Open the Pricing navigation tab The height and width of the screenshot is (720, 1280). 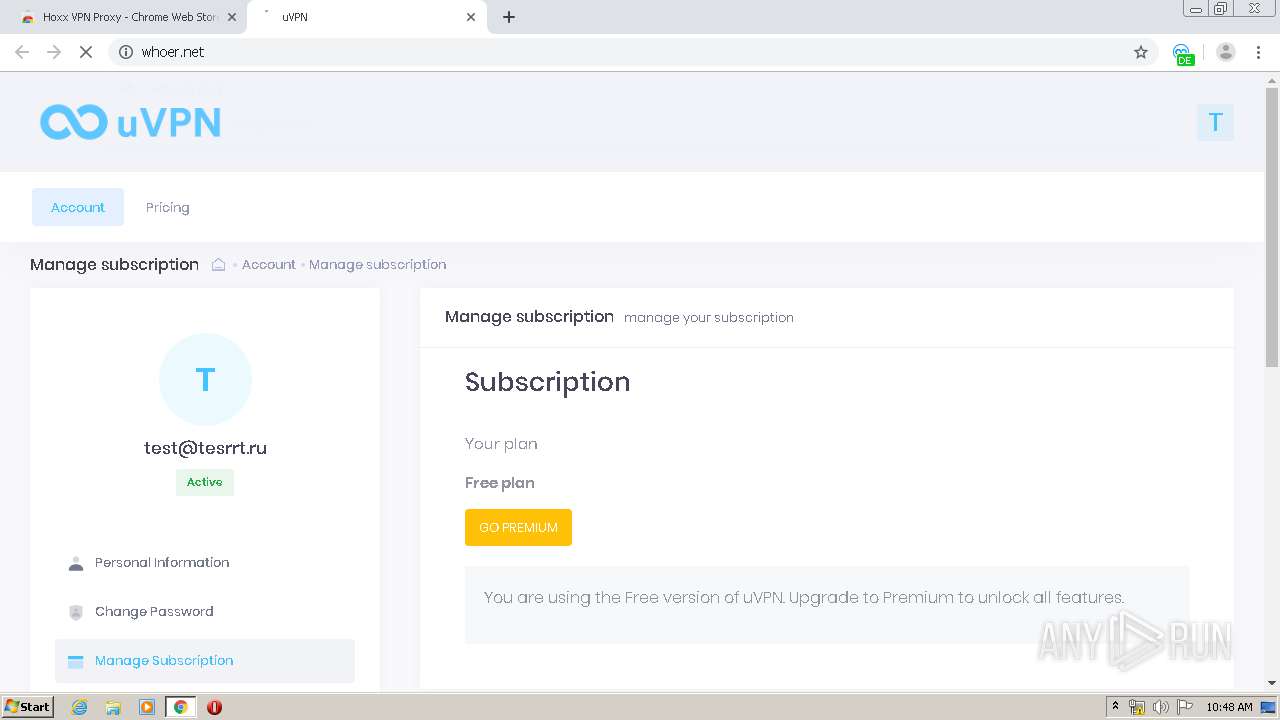pyautogui.click(x=167, y=207)
